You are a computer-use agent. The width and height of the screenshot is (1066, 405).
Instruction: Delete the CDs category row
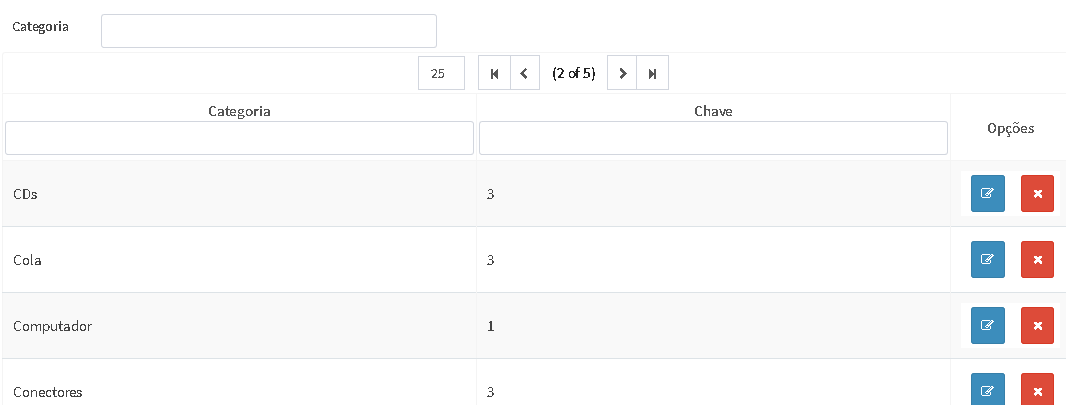1037,194
